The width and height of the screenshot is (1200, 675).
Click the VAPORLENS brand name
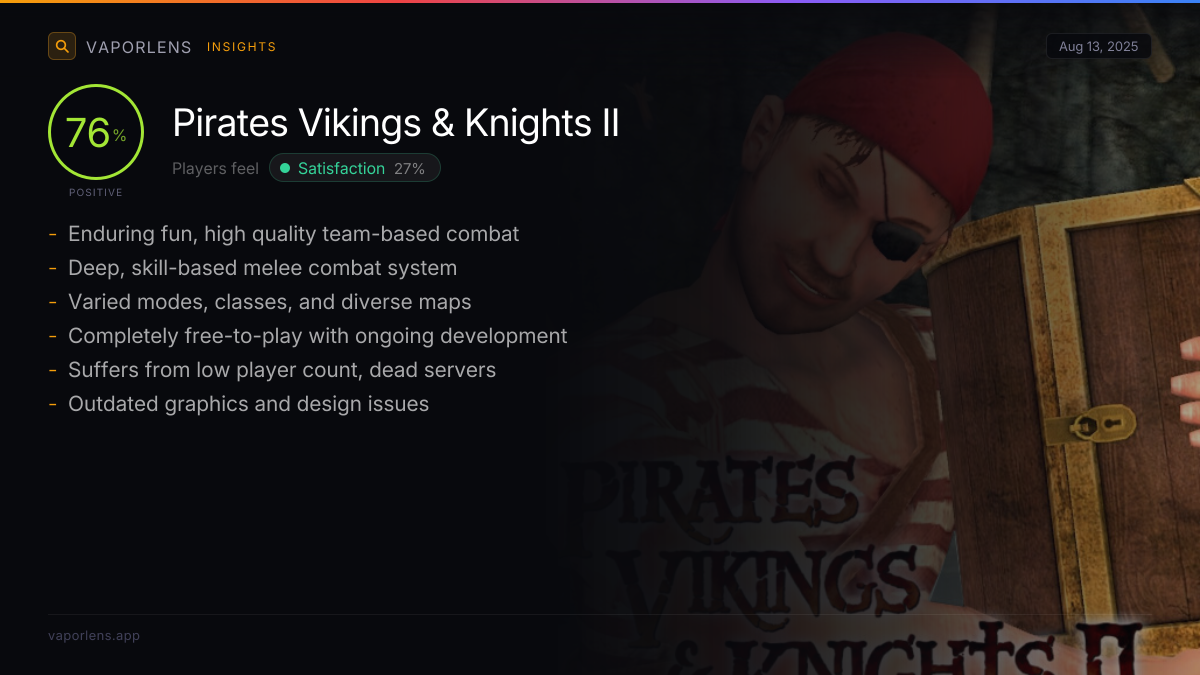coord(139,47)
